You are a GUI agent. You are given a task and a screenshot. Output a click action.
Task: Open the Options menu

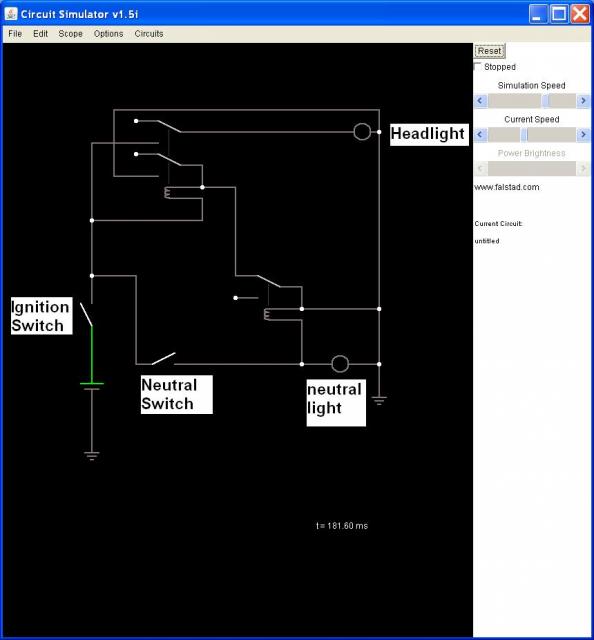[108, 34]
